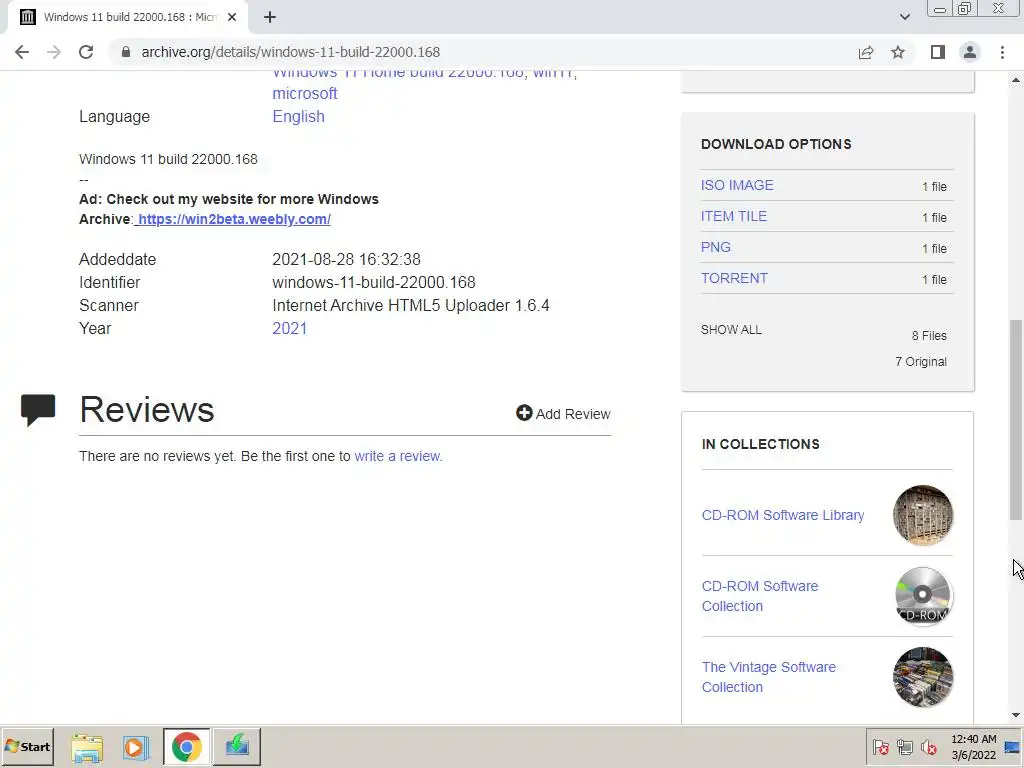Screen dimensions: 1024x768
Task: Click the network tray icon
Action: 904,747
